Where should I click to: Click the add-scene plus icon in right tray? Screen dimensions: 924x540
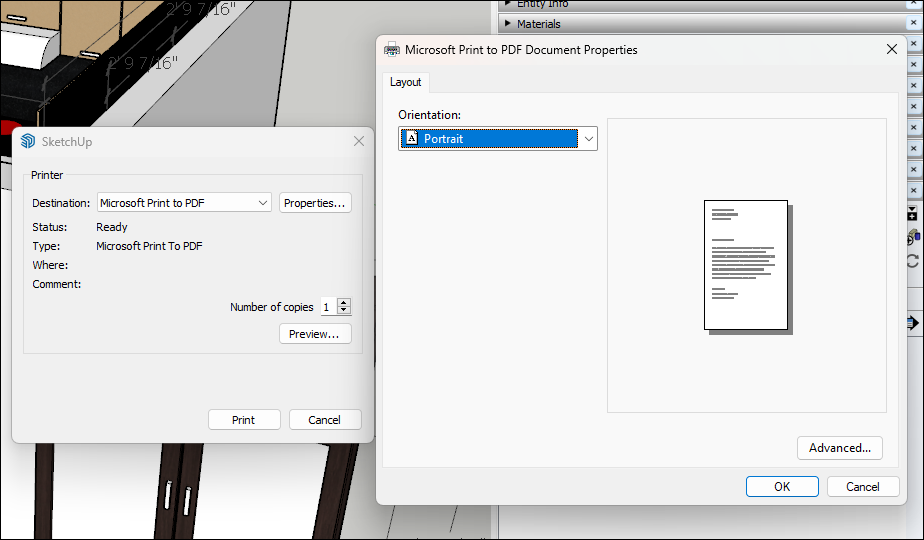point(912,213)
